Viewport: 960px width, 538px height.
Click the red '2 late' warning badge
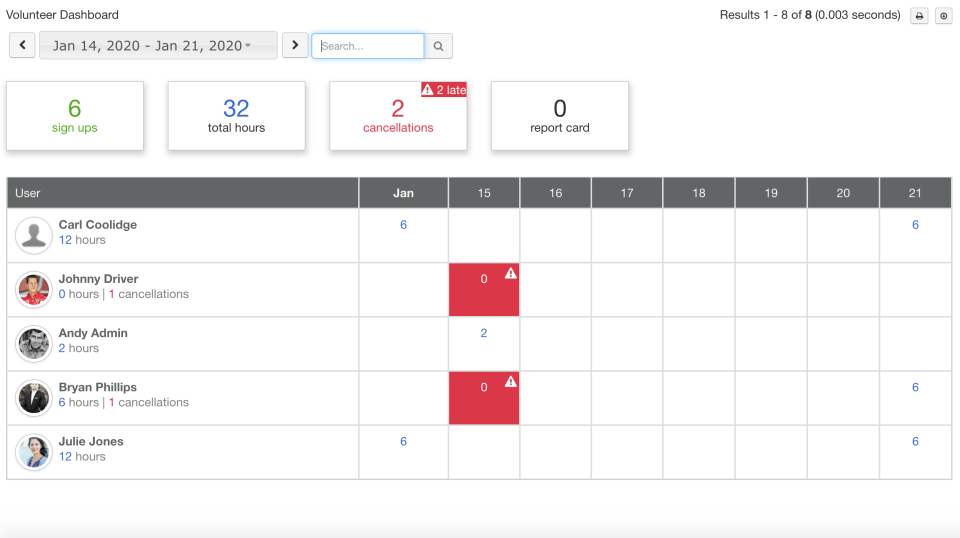444,90
